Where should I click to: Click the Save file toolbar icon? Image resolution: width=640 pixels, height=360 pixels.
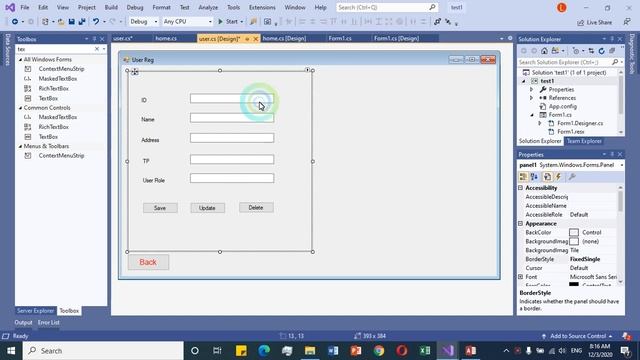(x=71, y=22)
